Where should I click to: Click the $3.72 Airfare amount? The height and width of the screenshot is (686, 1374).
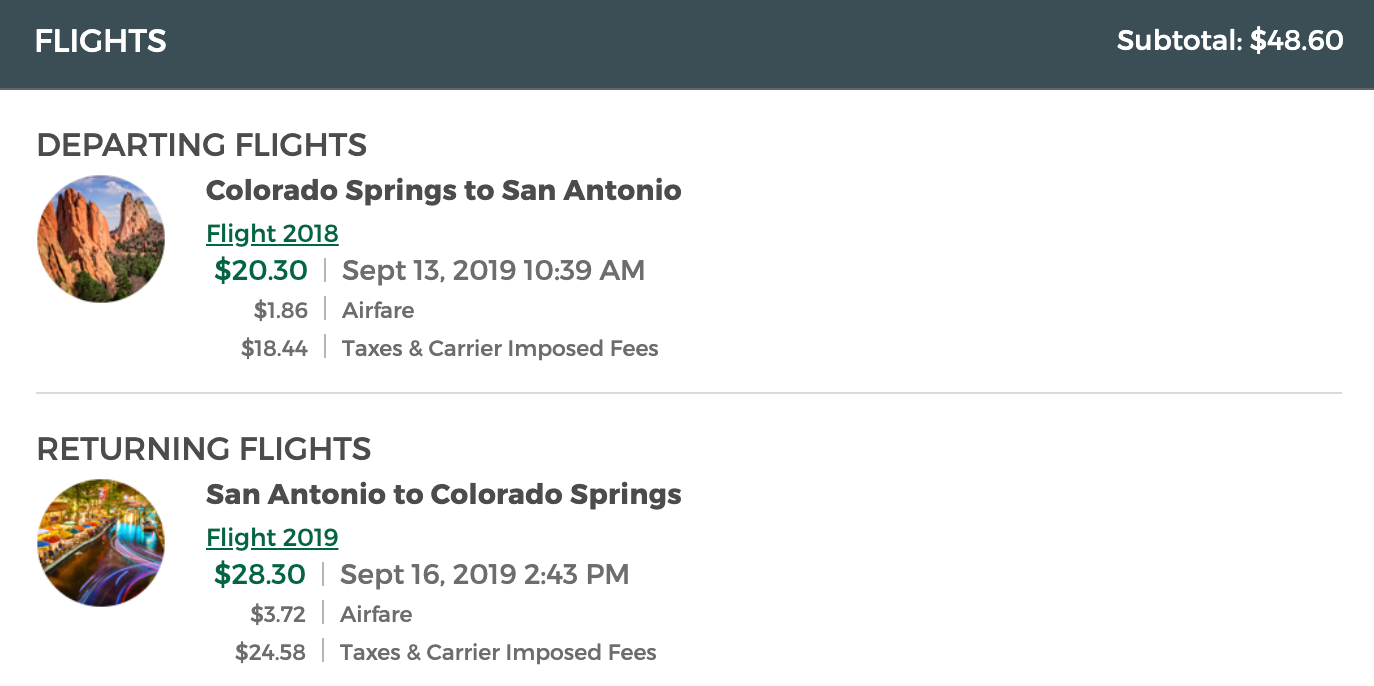(x=279, y=614)
